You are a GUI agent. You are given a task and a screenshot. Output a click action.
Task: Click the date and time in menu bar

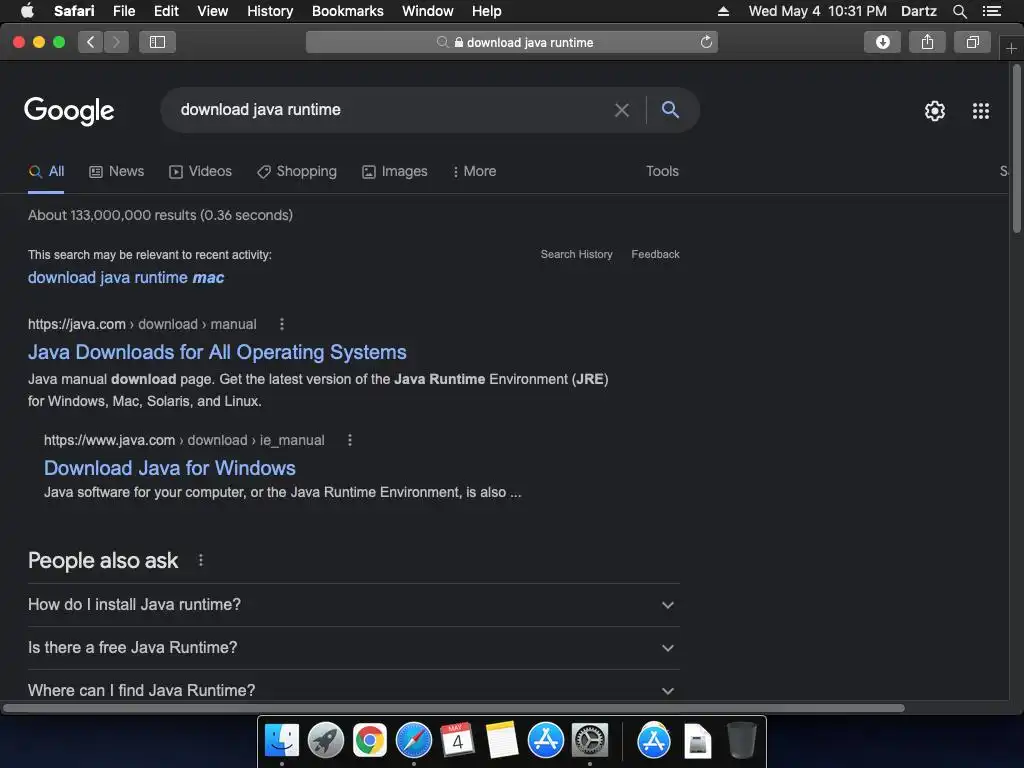coord(817,11)
